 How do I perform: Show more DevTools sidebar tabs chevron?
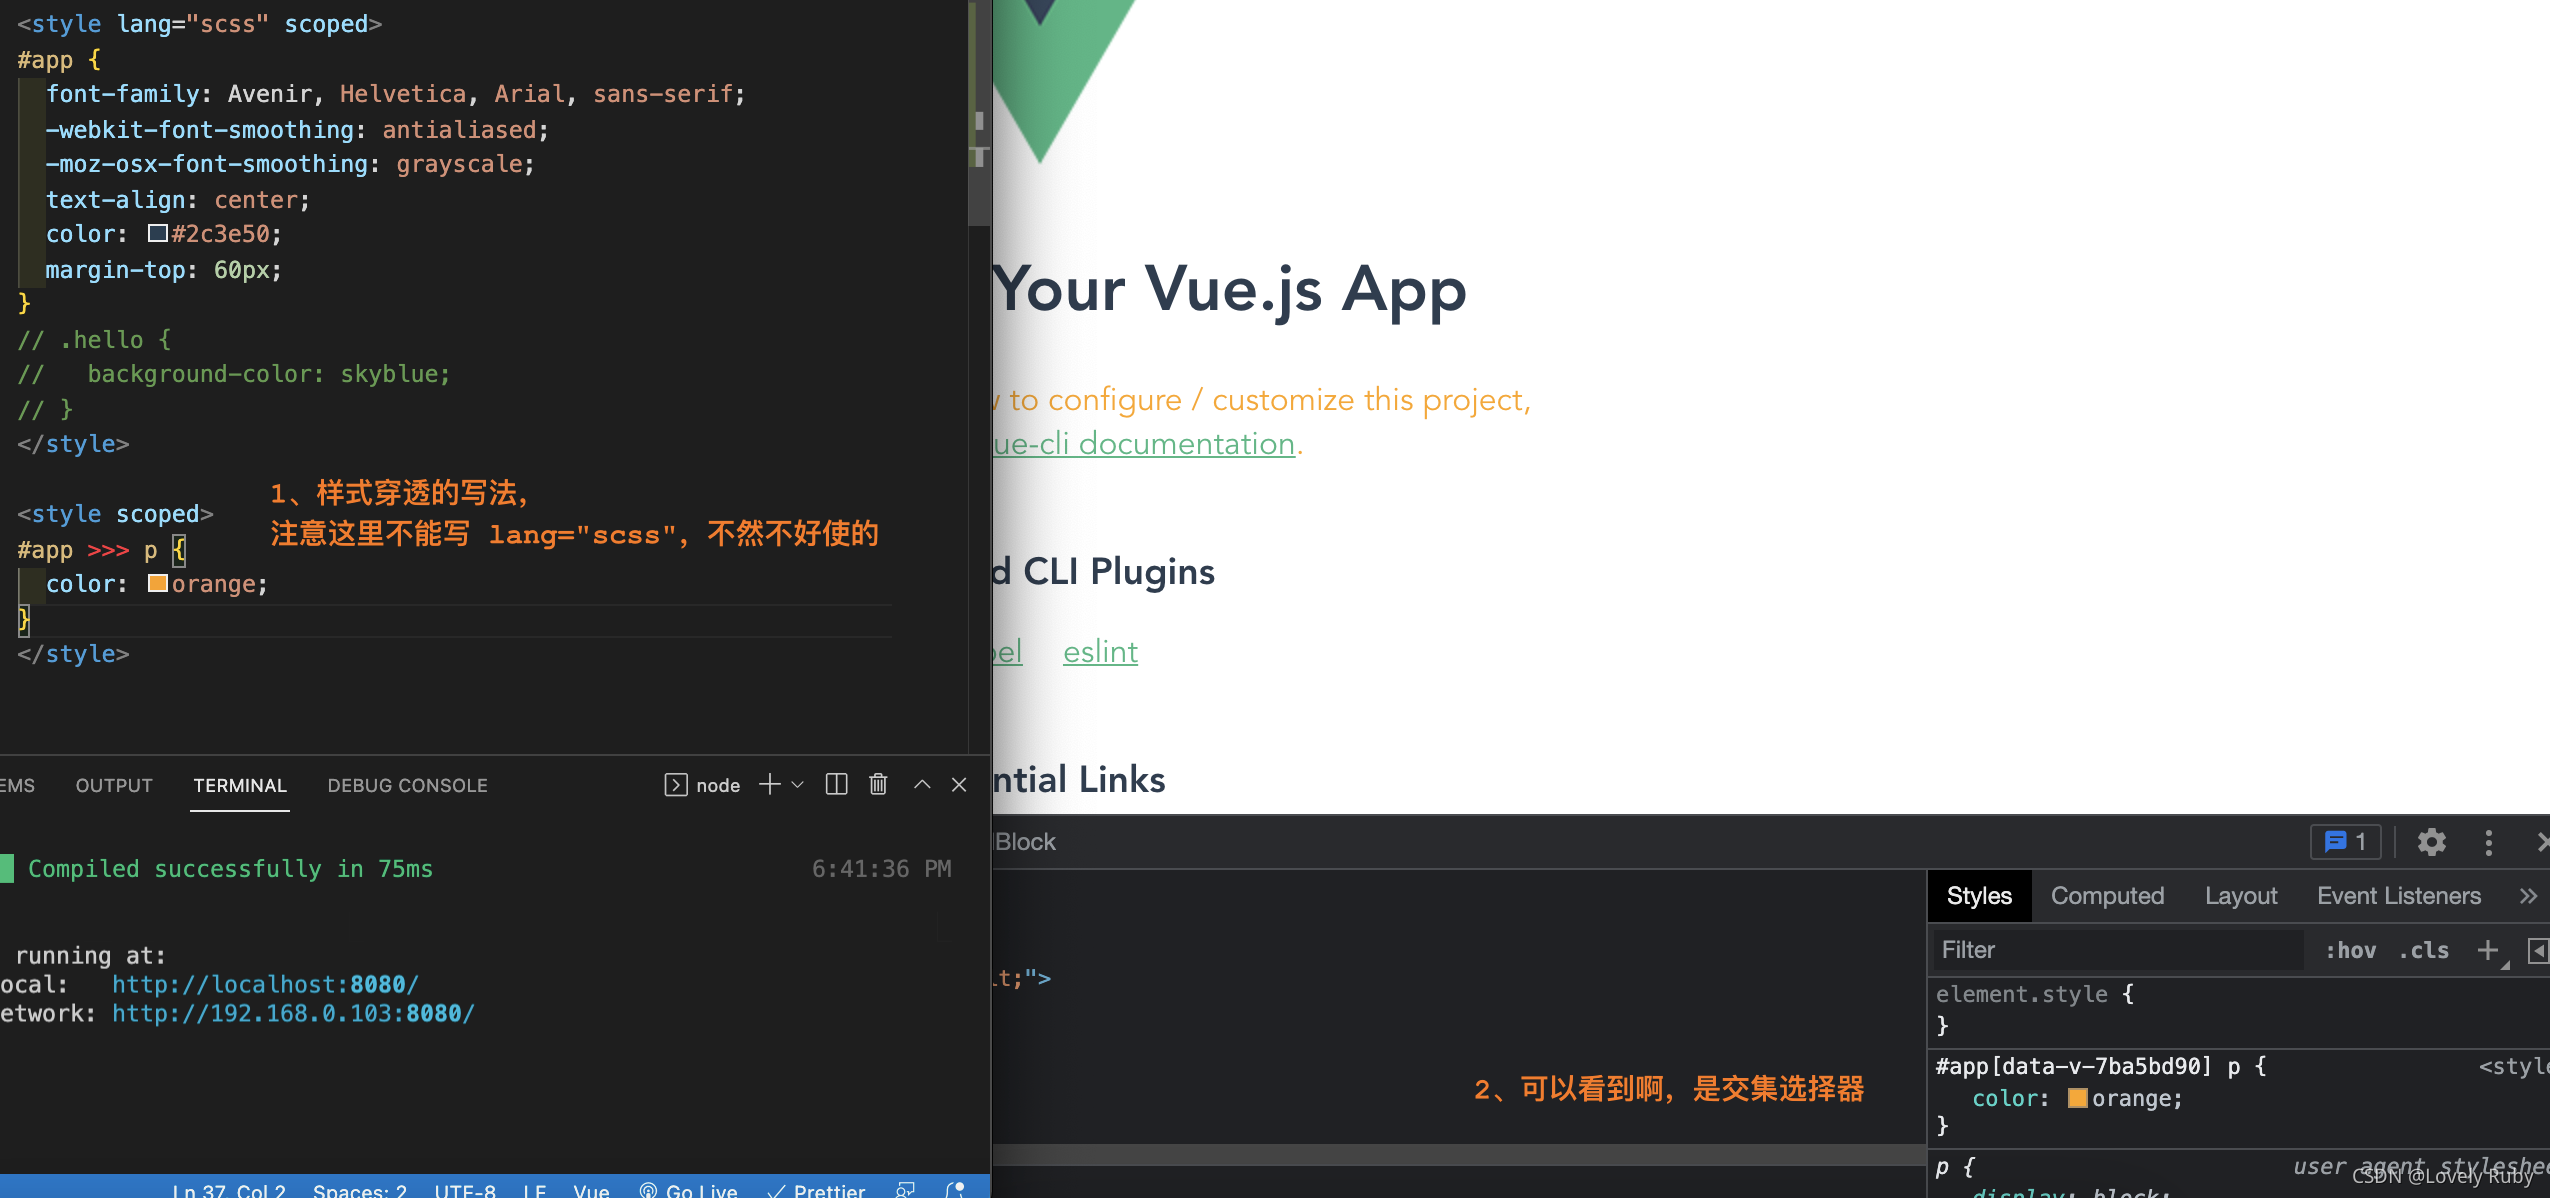[x=2528, y=896]
